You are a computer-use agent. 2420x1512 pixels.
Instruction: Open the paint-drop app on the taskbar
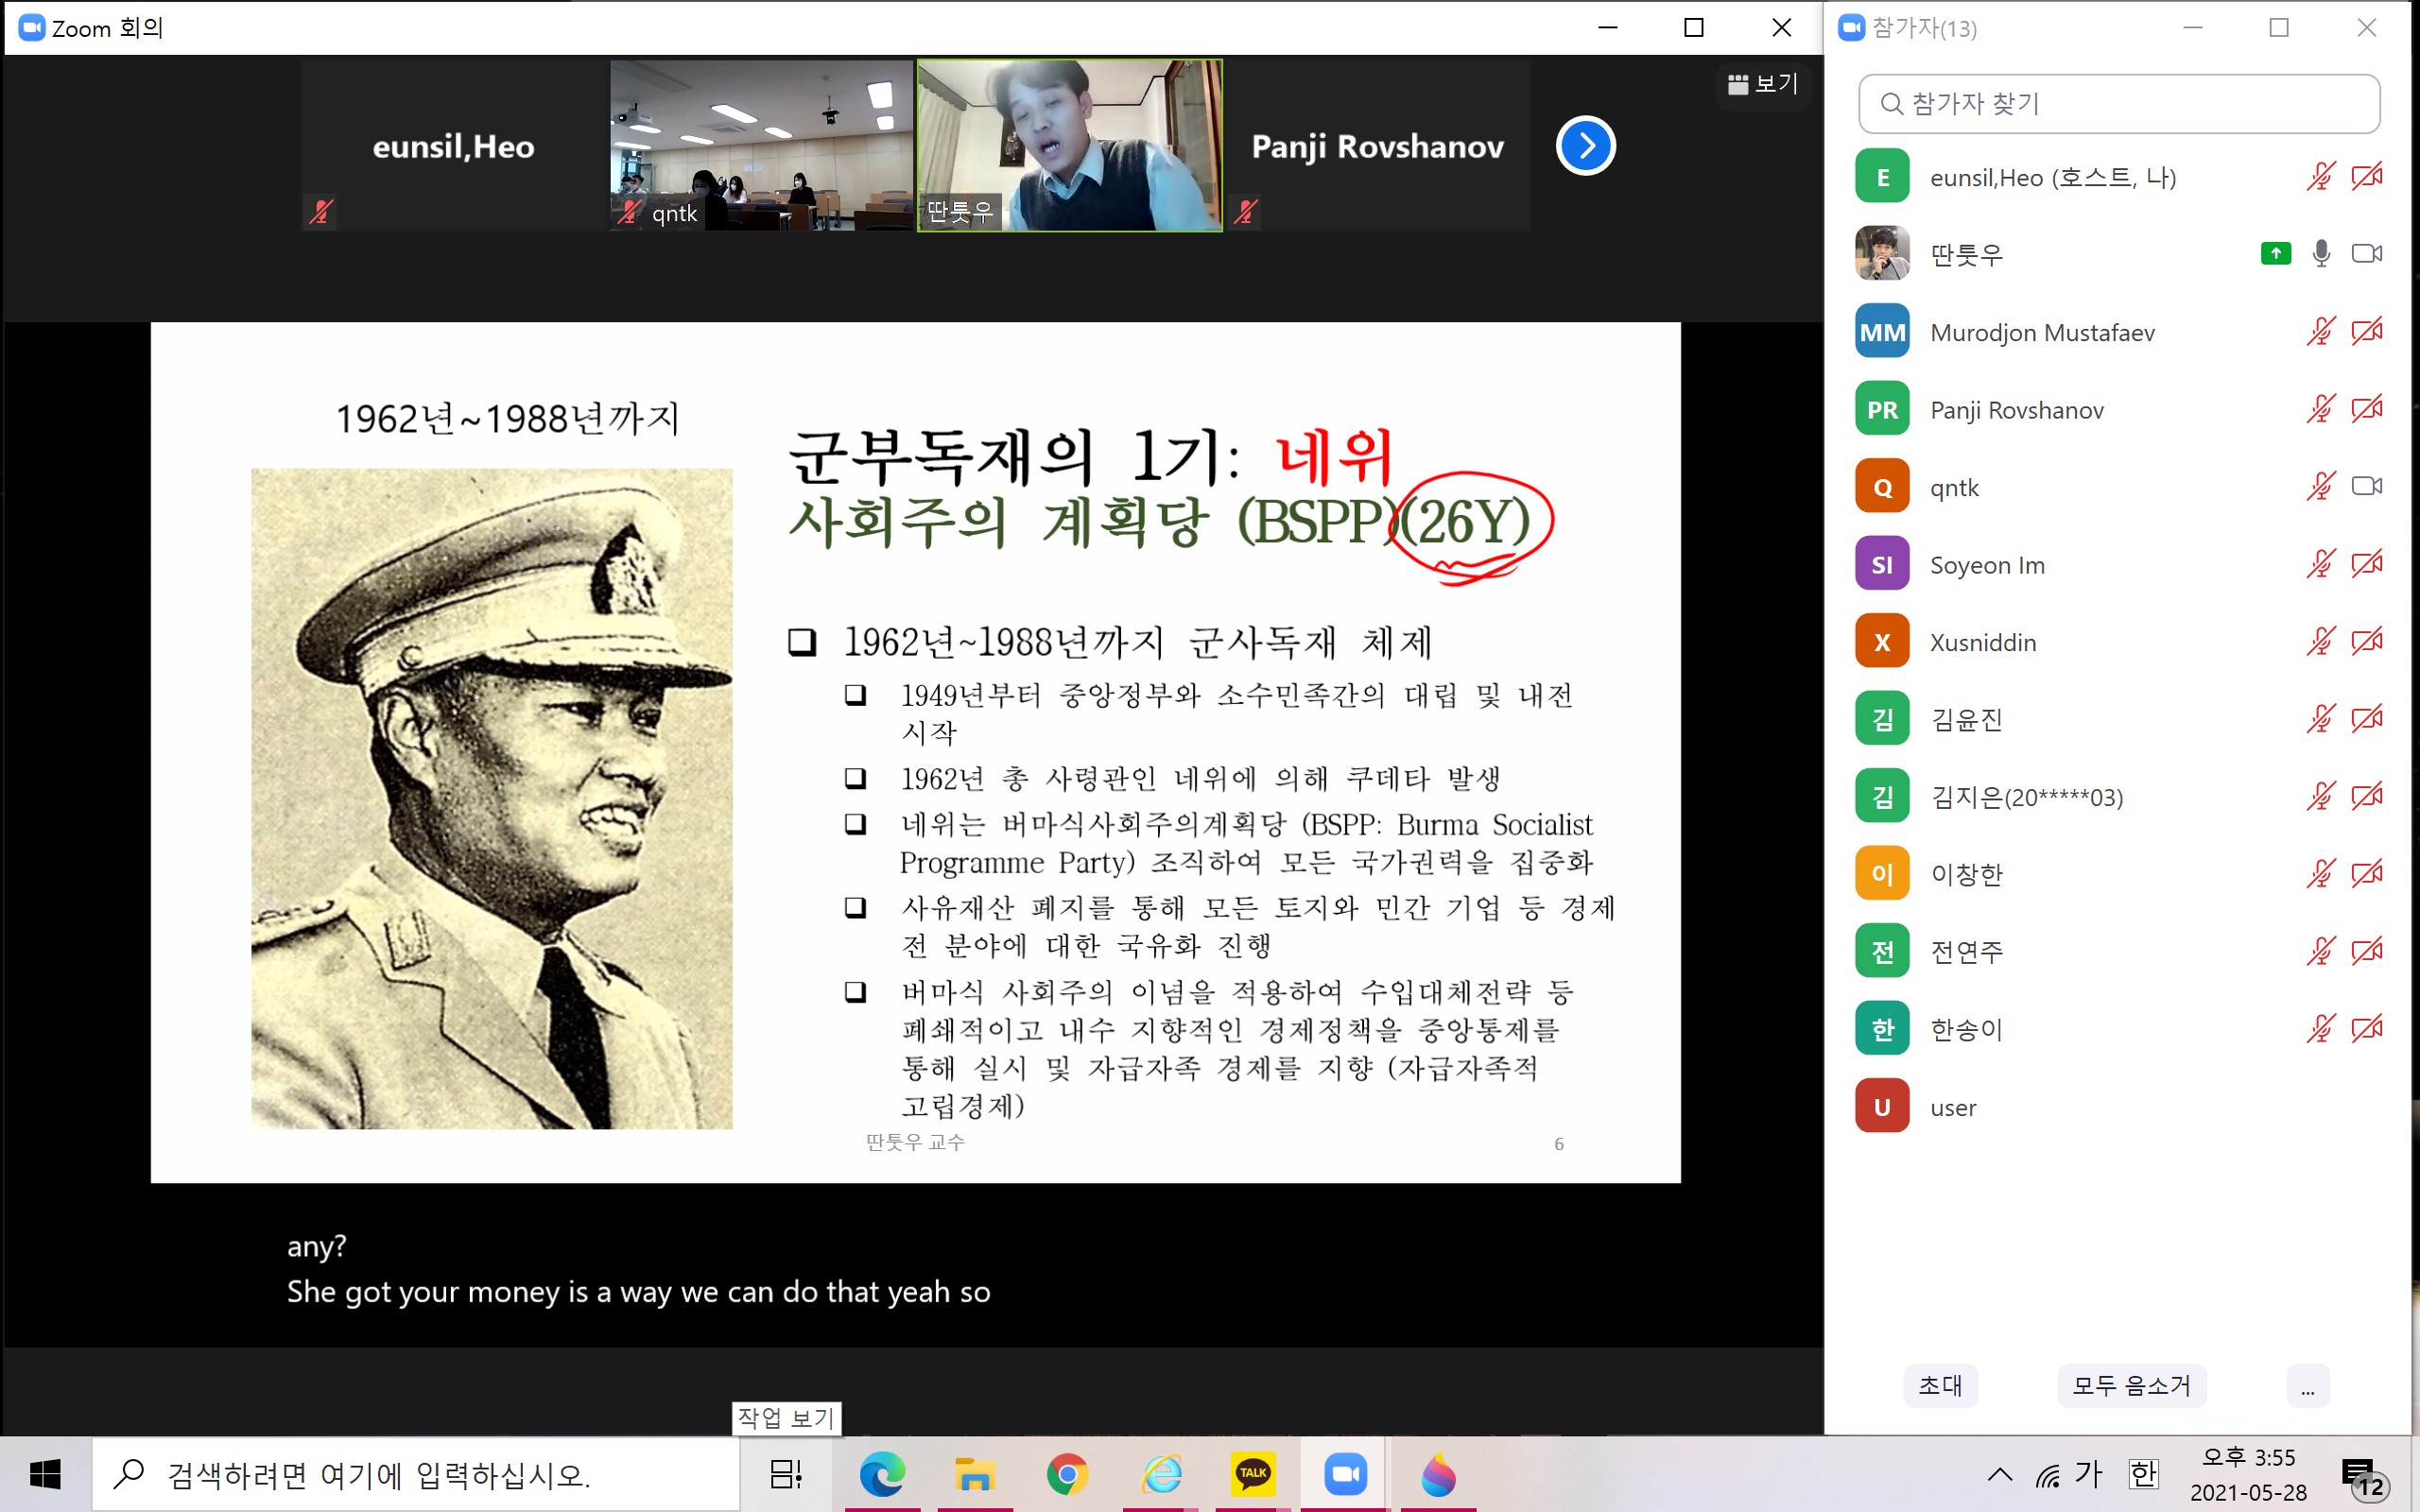[1438, 1474]
